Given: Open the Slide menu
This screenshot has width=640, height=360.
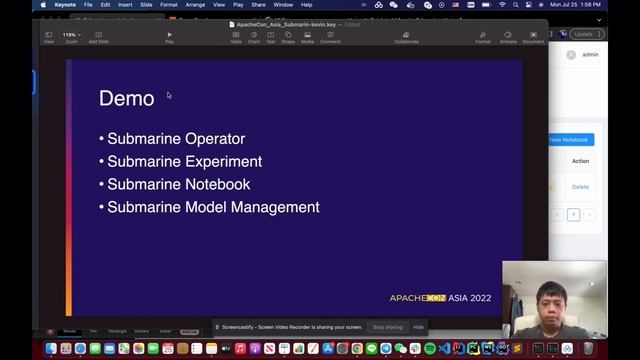Looking at the screenshot, I should (x=146, y=5).
